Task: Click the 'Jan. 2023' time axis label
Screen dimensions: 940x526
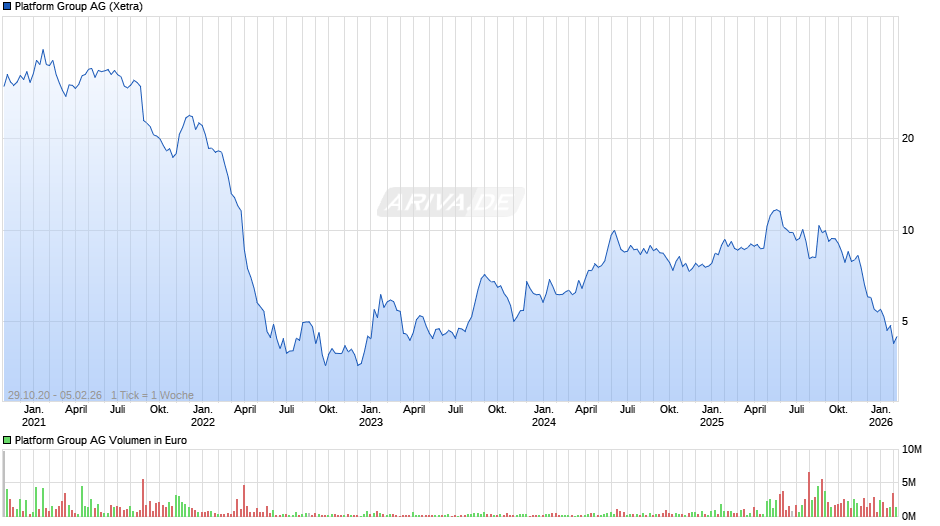Action: (370, 416)
